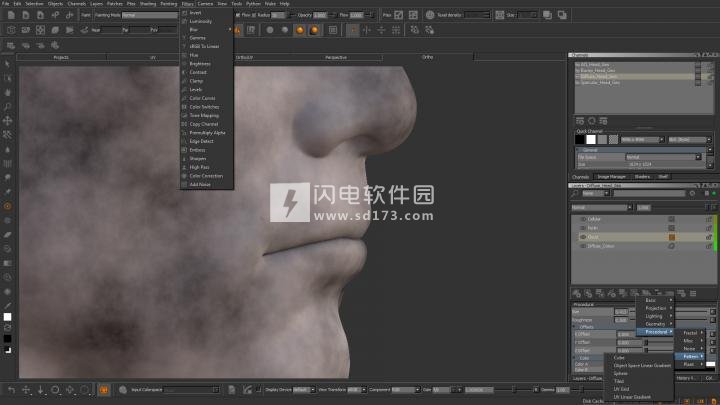The image size is (720, 405).
Task: Click the orange mask icon on the Cloud layer
Action: point(672,237)
